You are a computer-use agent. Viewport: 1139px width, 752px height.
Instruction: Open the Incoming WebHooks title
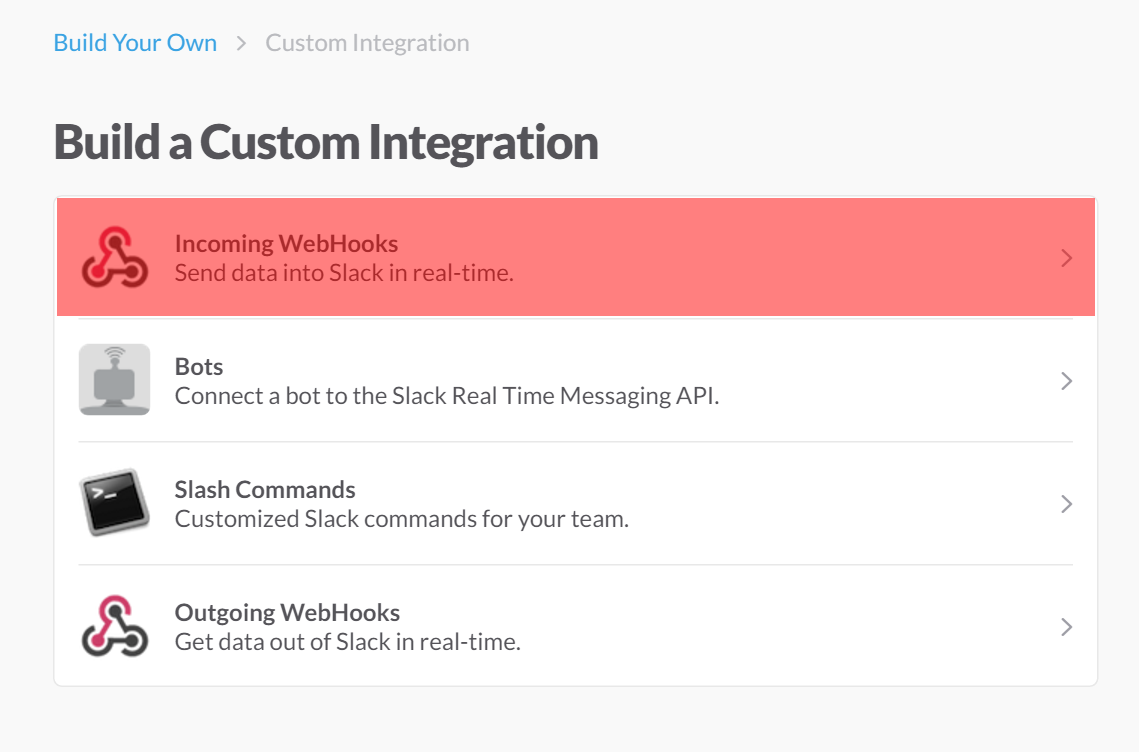[286, 243]
